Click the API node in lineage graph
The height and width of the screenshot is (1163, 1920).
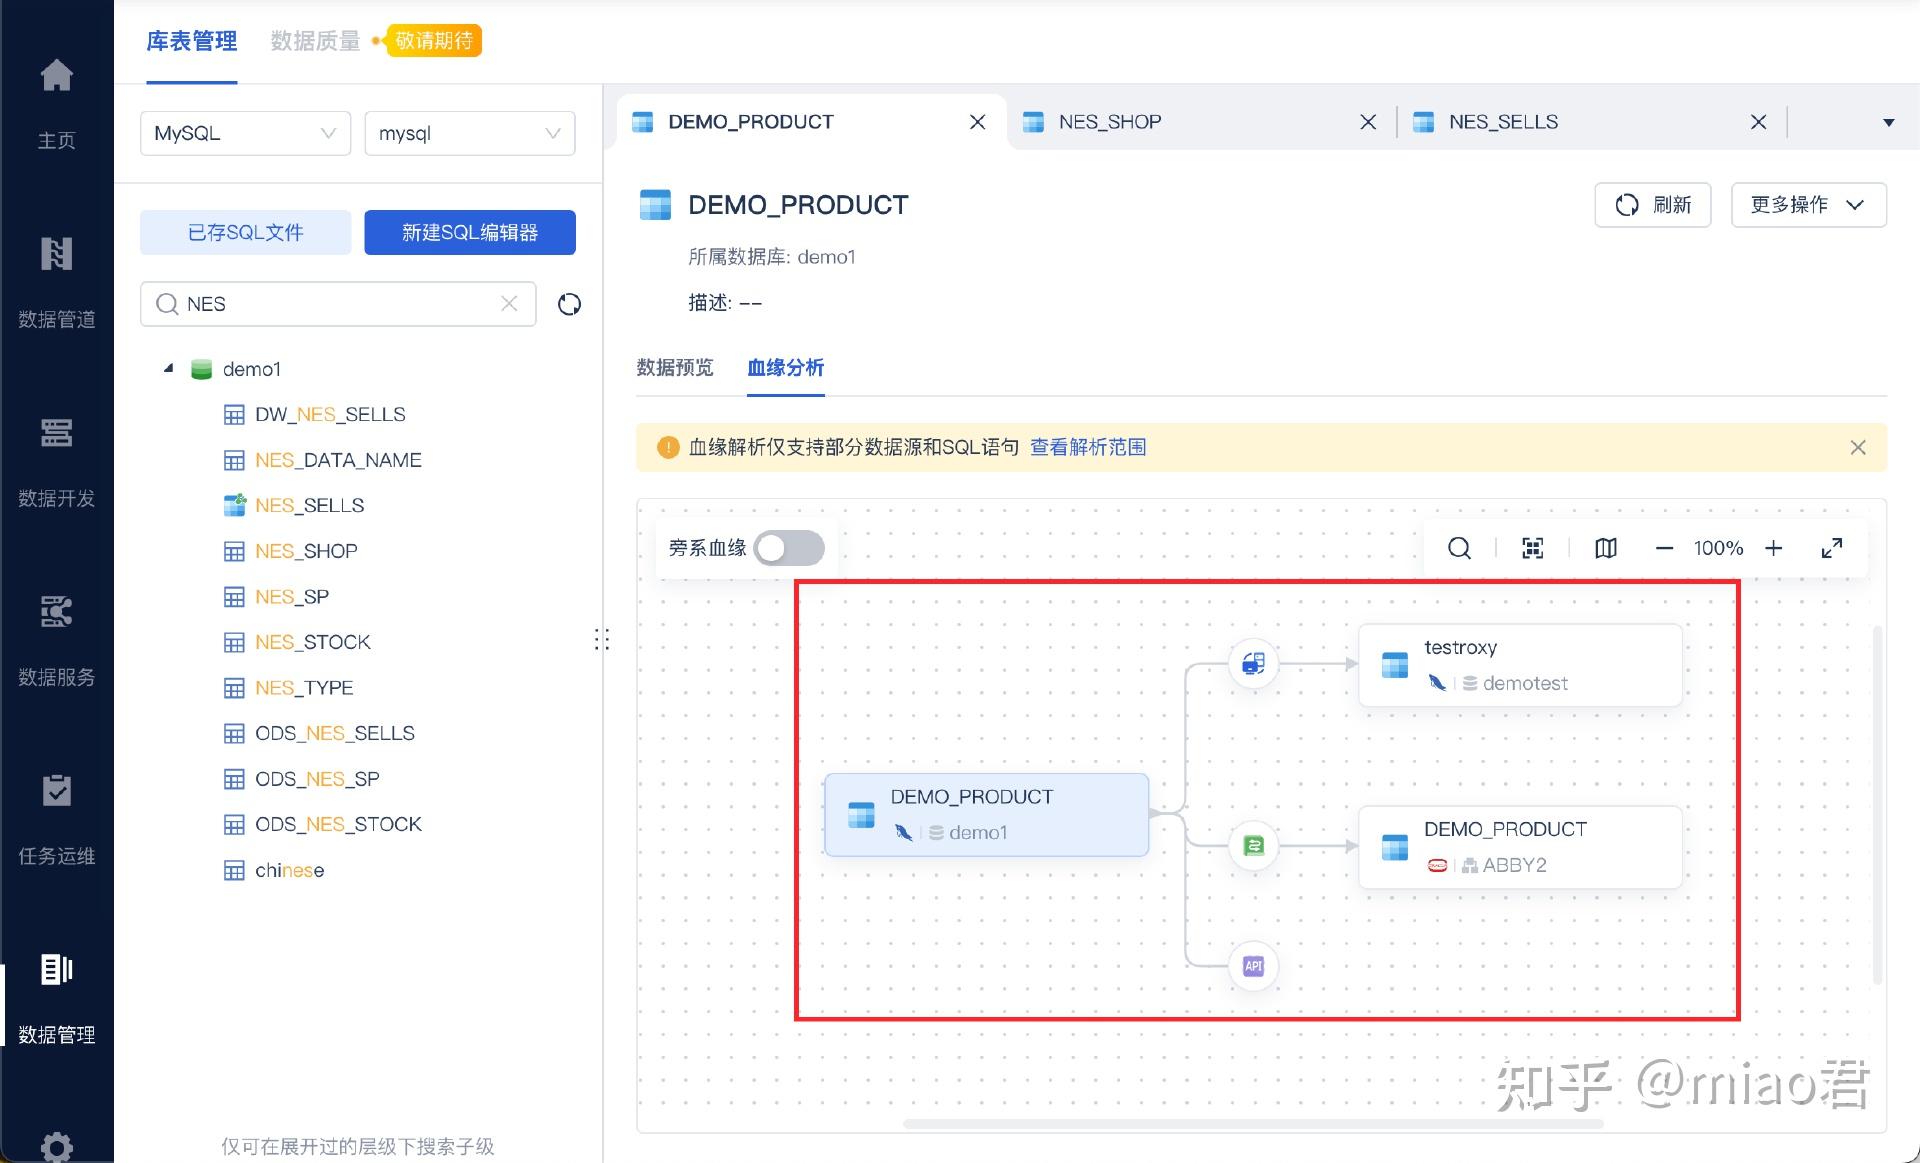(x=1253, y=966)
